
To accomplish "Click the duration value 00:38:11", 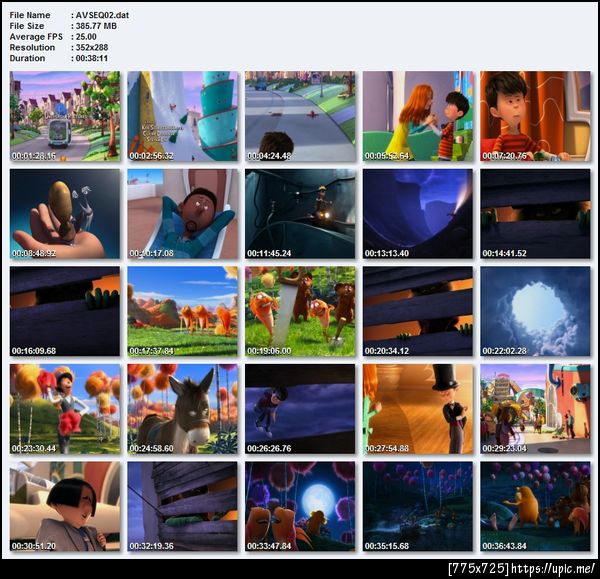I will pyautogui.click(x=91, y=58).
